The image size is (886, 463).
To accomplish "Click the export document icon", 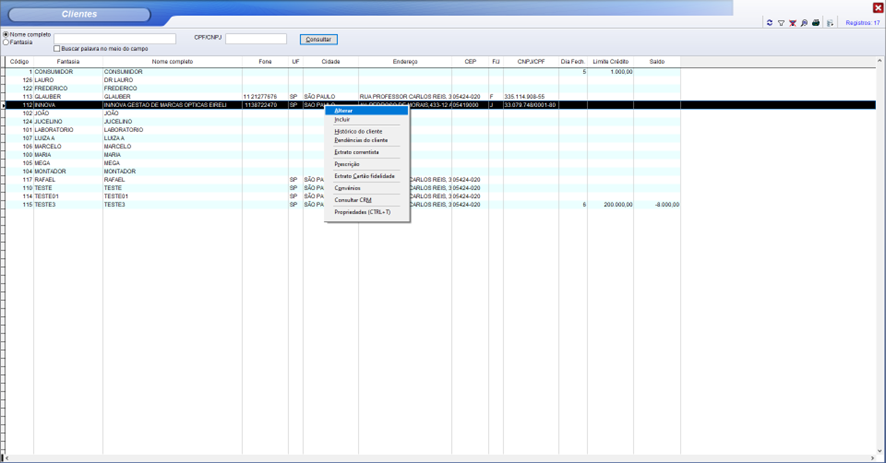I will pos(830,22).
